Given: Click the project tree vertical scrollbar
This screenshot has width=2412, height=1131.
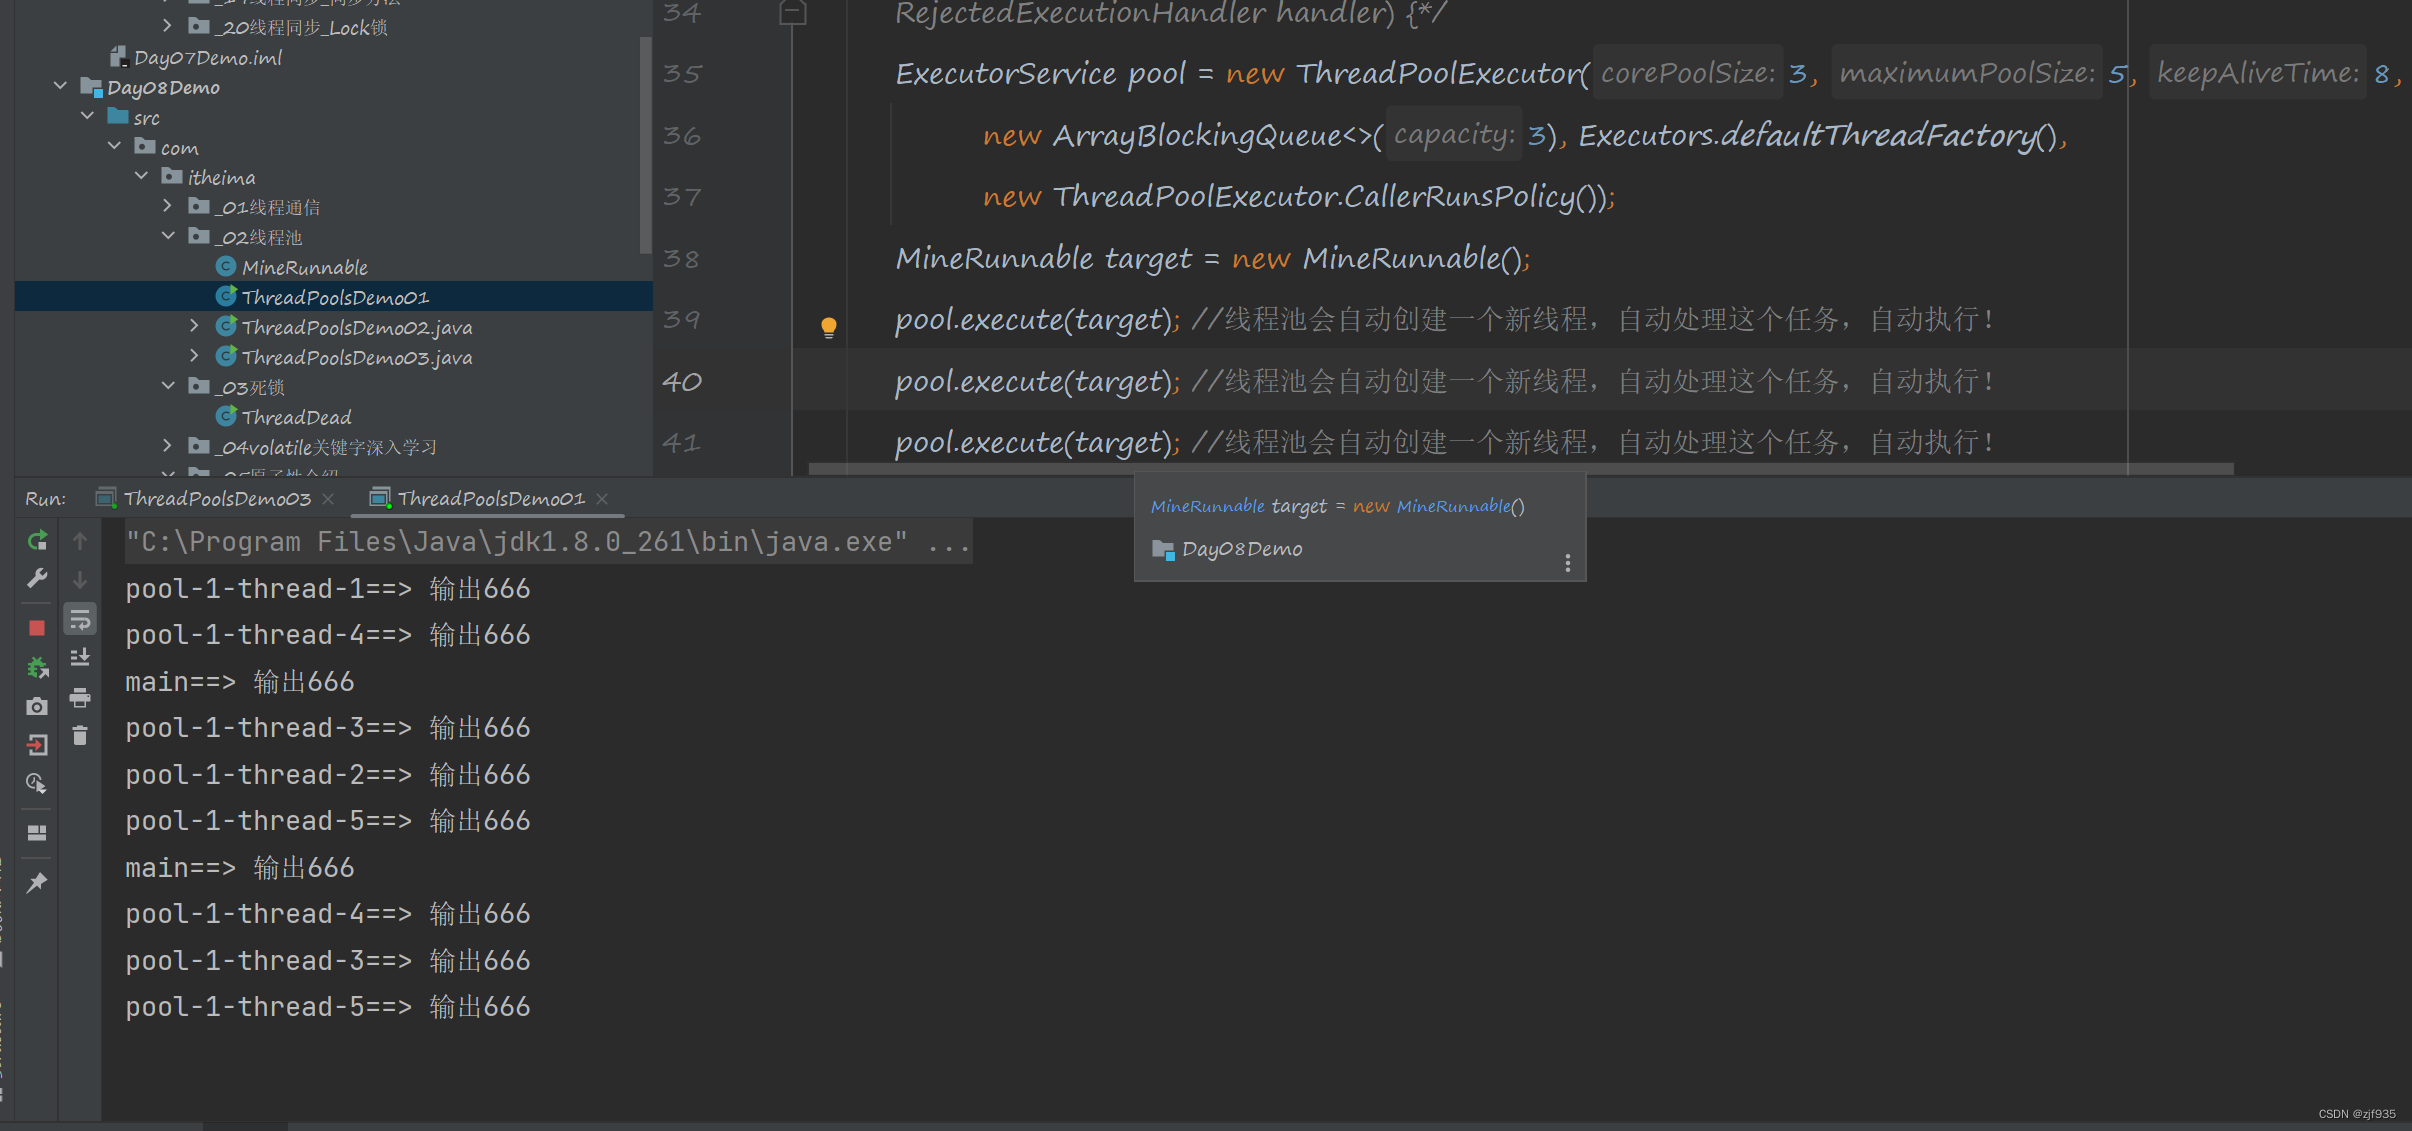Looking at the screenshot, I should 645,145.
